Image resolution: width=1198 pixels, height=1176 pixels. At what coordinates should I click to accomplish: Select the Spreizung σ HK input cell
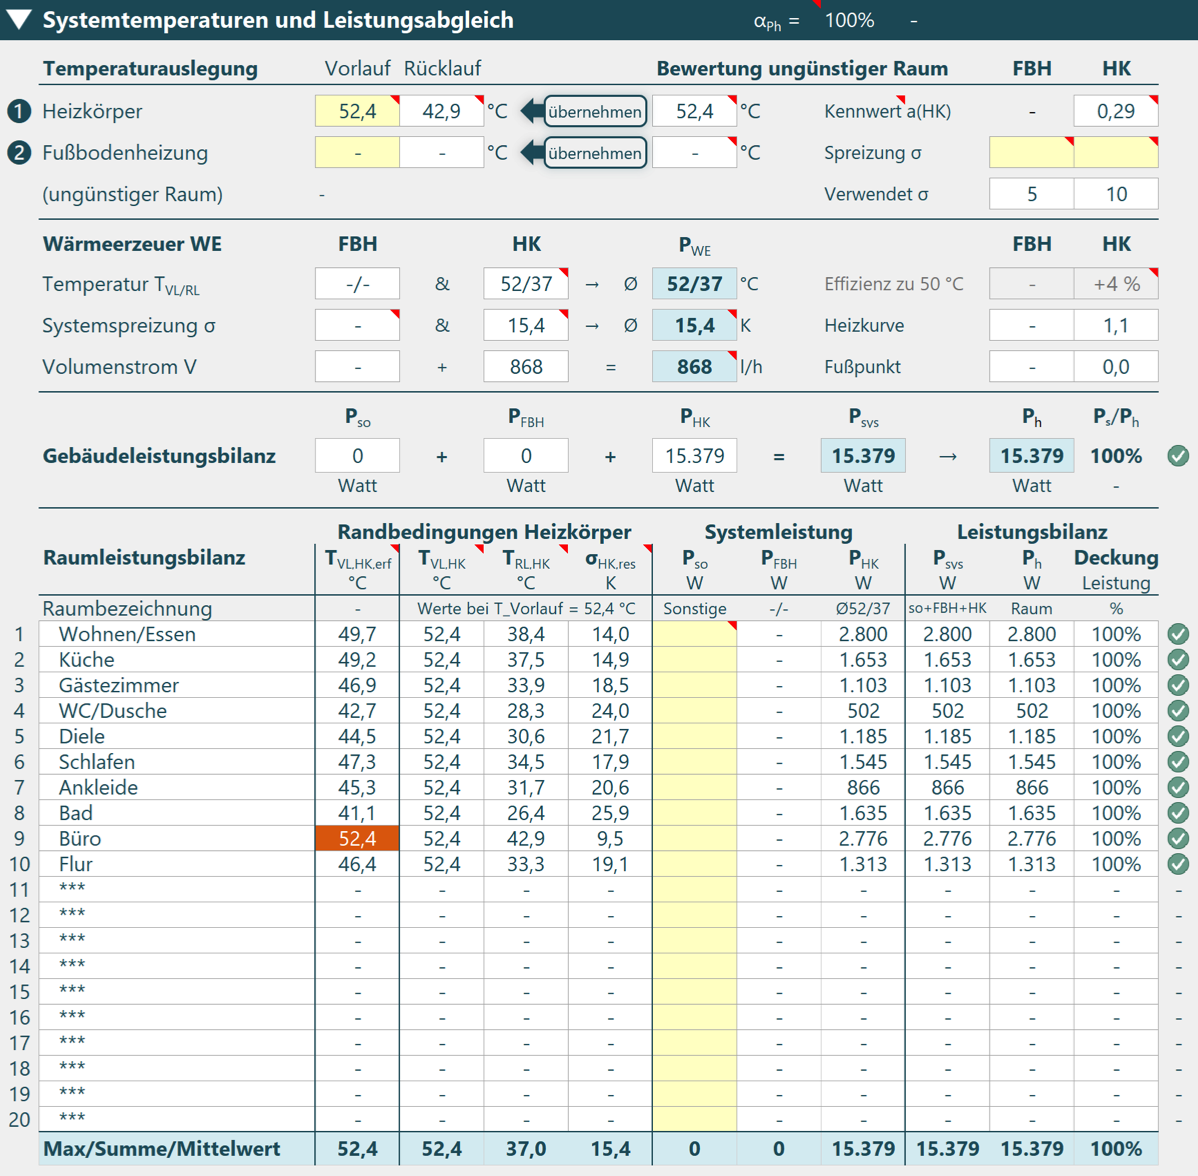click(1116, 153)
